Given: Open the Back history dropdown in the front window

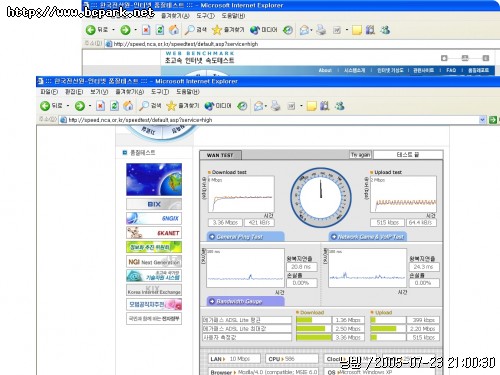Looking at the screenshot, I should click(68, 106).
